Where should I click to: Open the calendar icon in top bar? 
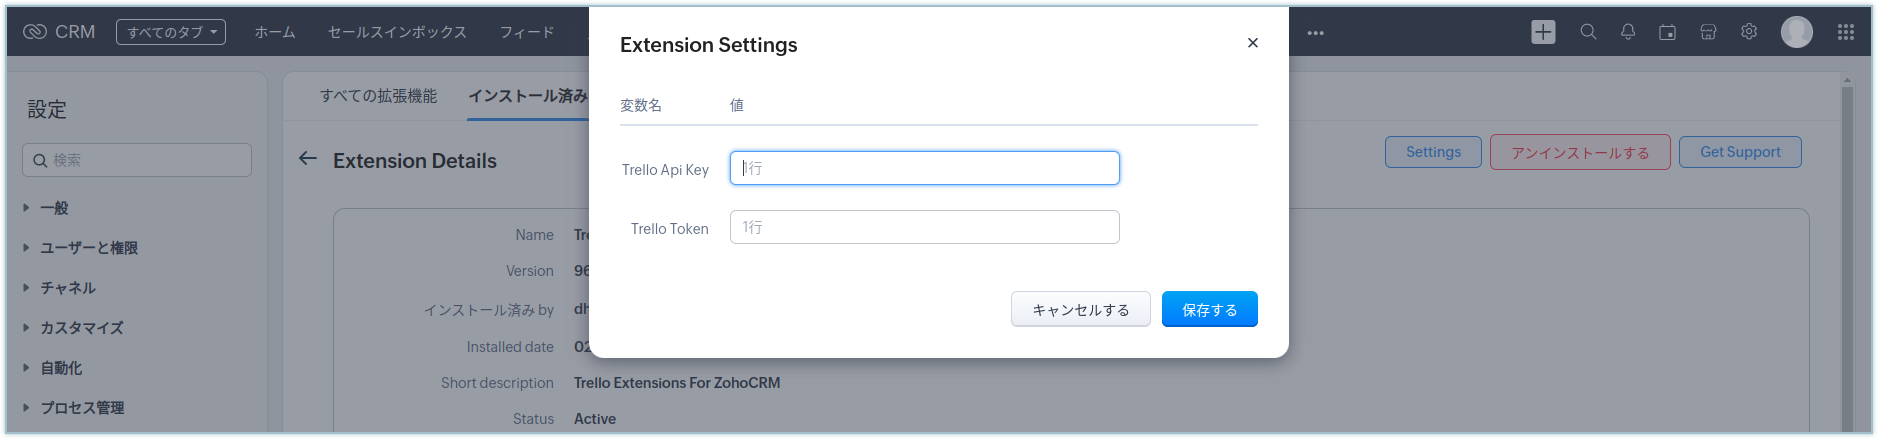pos(1667,32)
